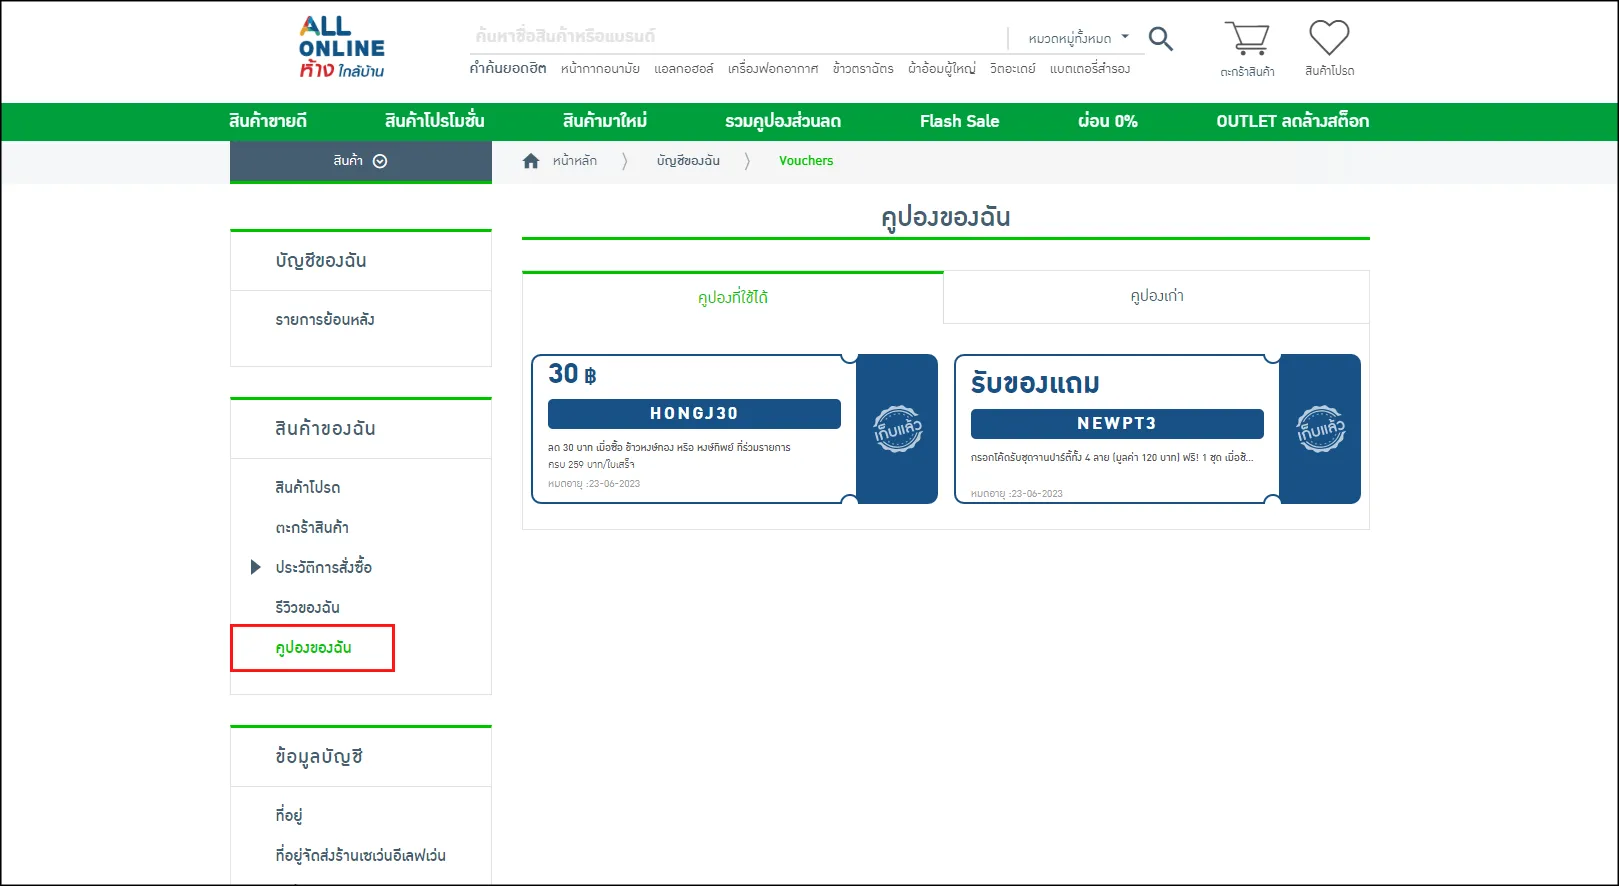Select the คูปองที่ใช้ได้ tab
The image size is (1619, 886).
(x=732, y=297)
